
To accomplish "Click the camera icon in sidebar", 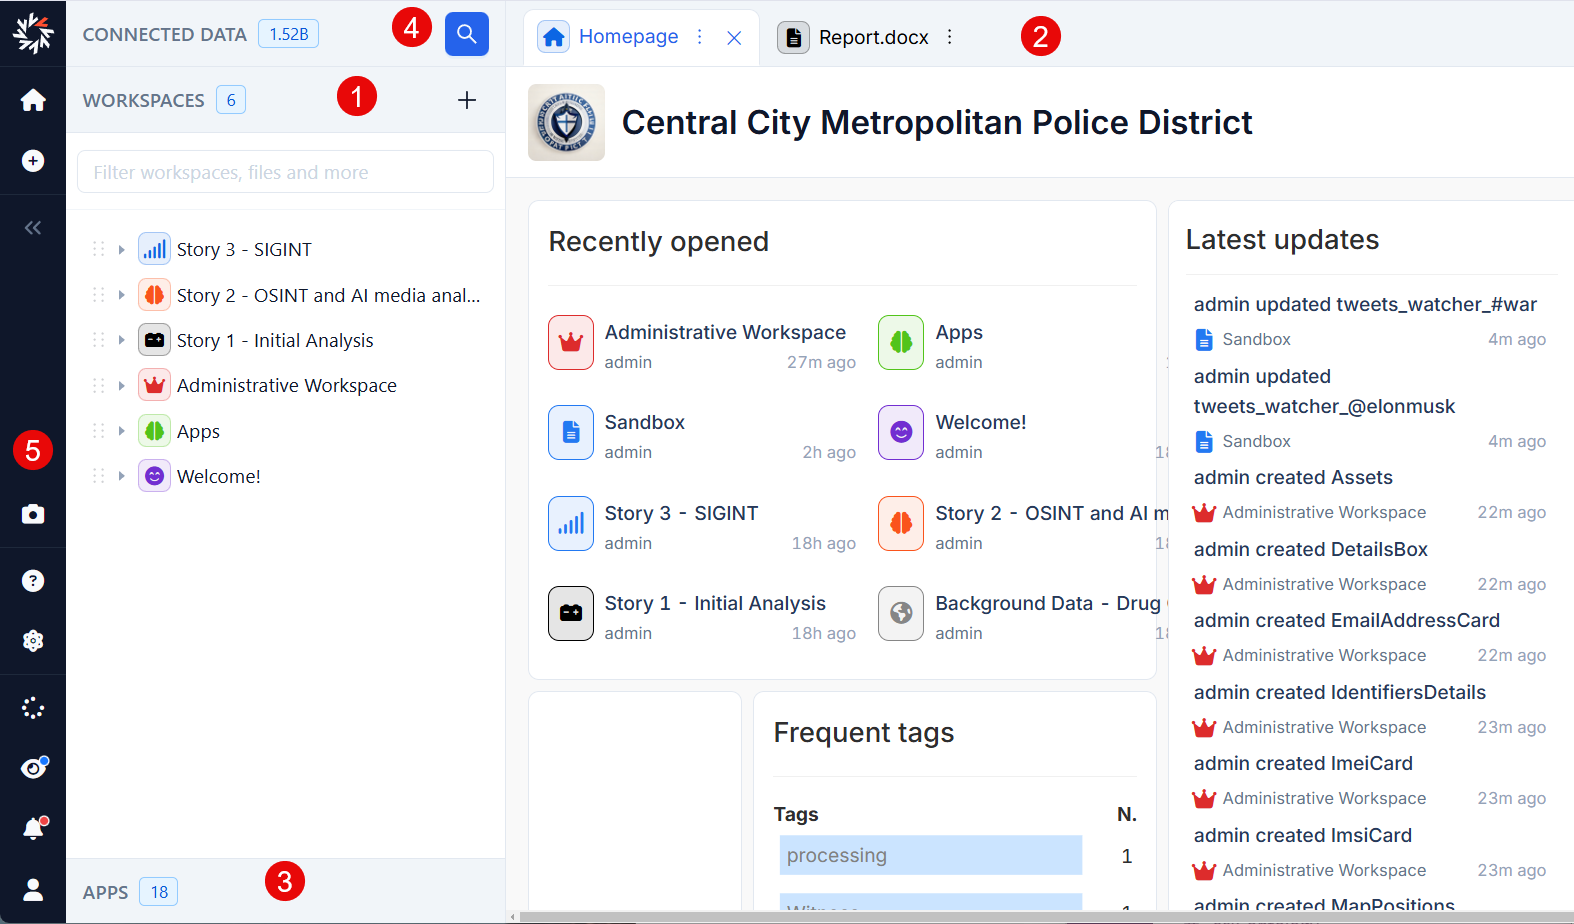I will click(33, 514).
